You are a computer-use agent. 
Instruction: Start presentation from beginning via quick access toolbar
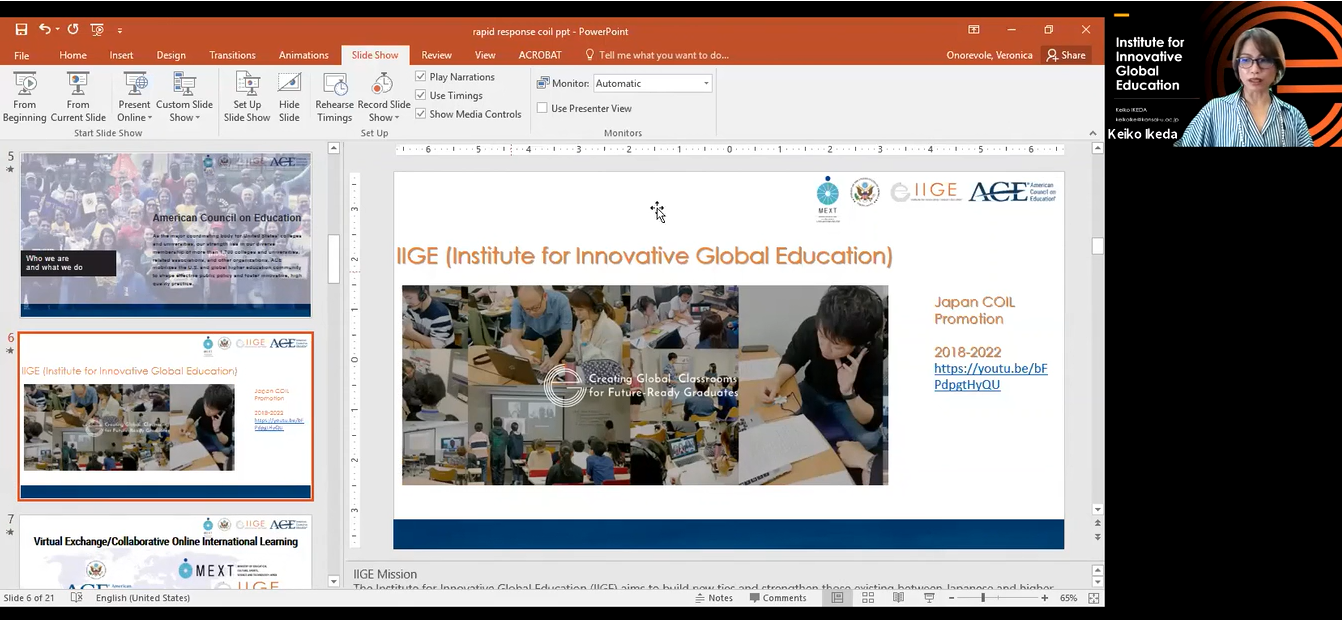click(97, 30)
